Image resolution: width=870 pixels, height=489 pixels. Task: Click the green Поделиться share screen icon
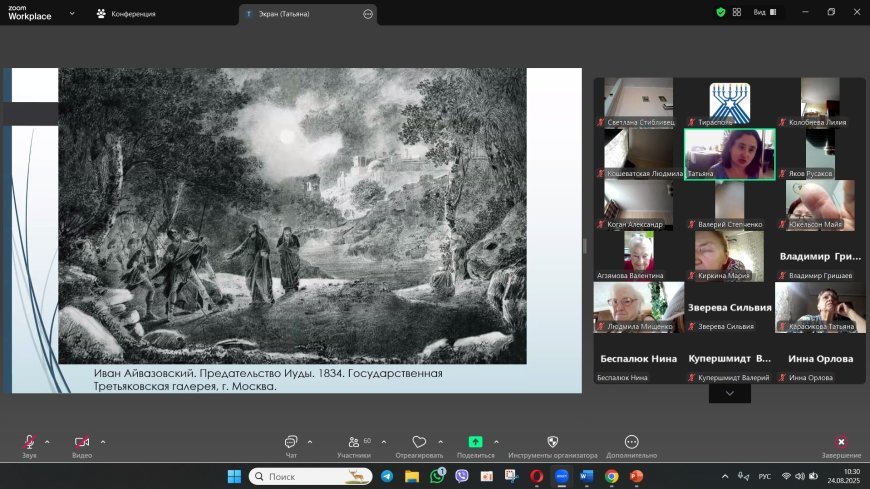coord(476,441)
